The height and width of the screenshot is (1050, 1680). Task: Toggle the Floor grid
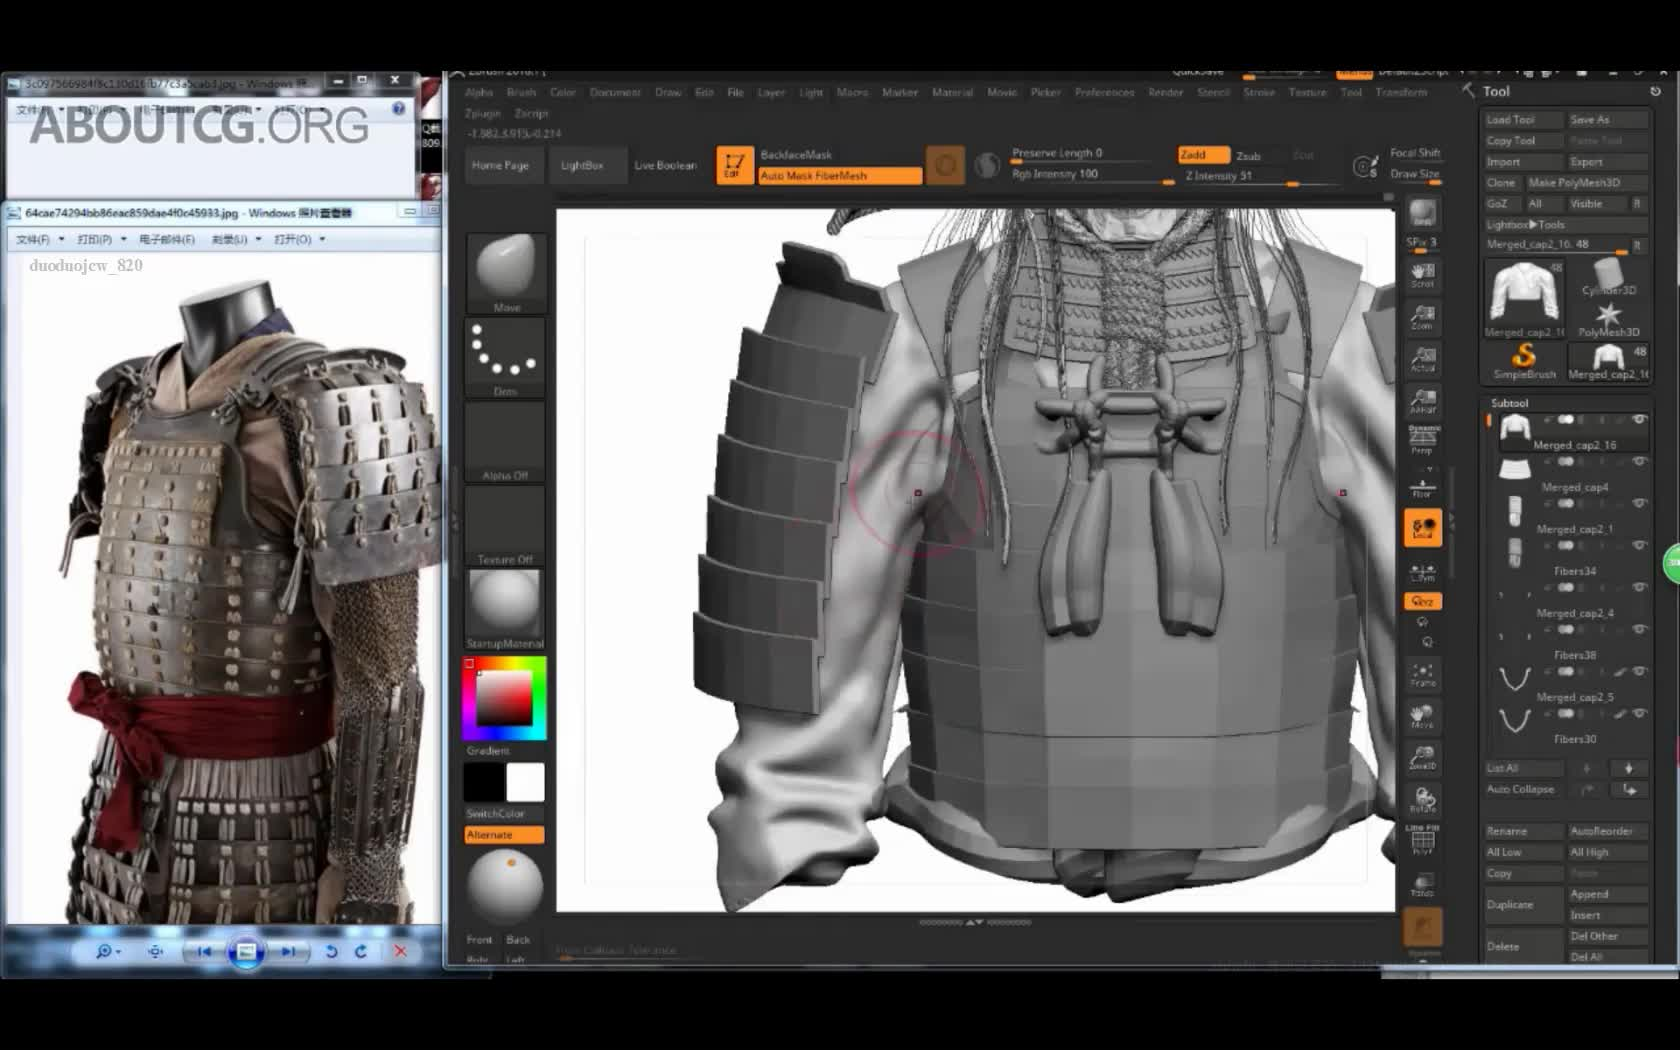tap(1422, 487)
